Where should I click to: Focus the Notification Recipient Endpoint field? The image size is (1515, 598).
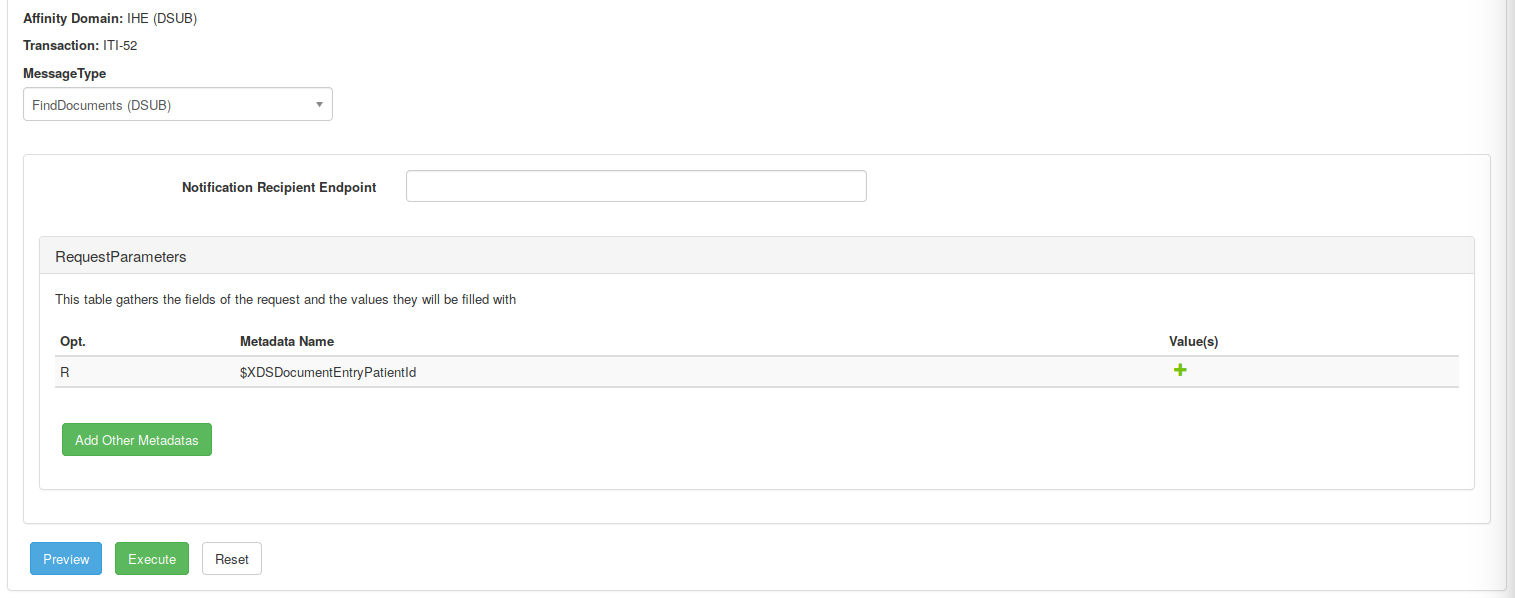[636, 186]
